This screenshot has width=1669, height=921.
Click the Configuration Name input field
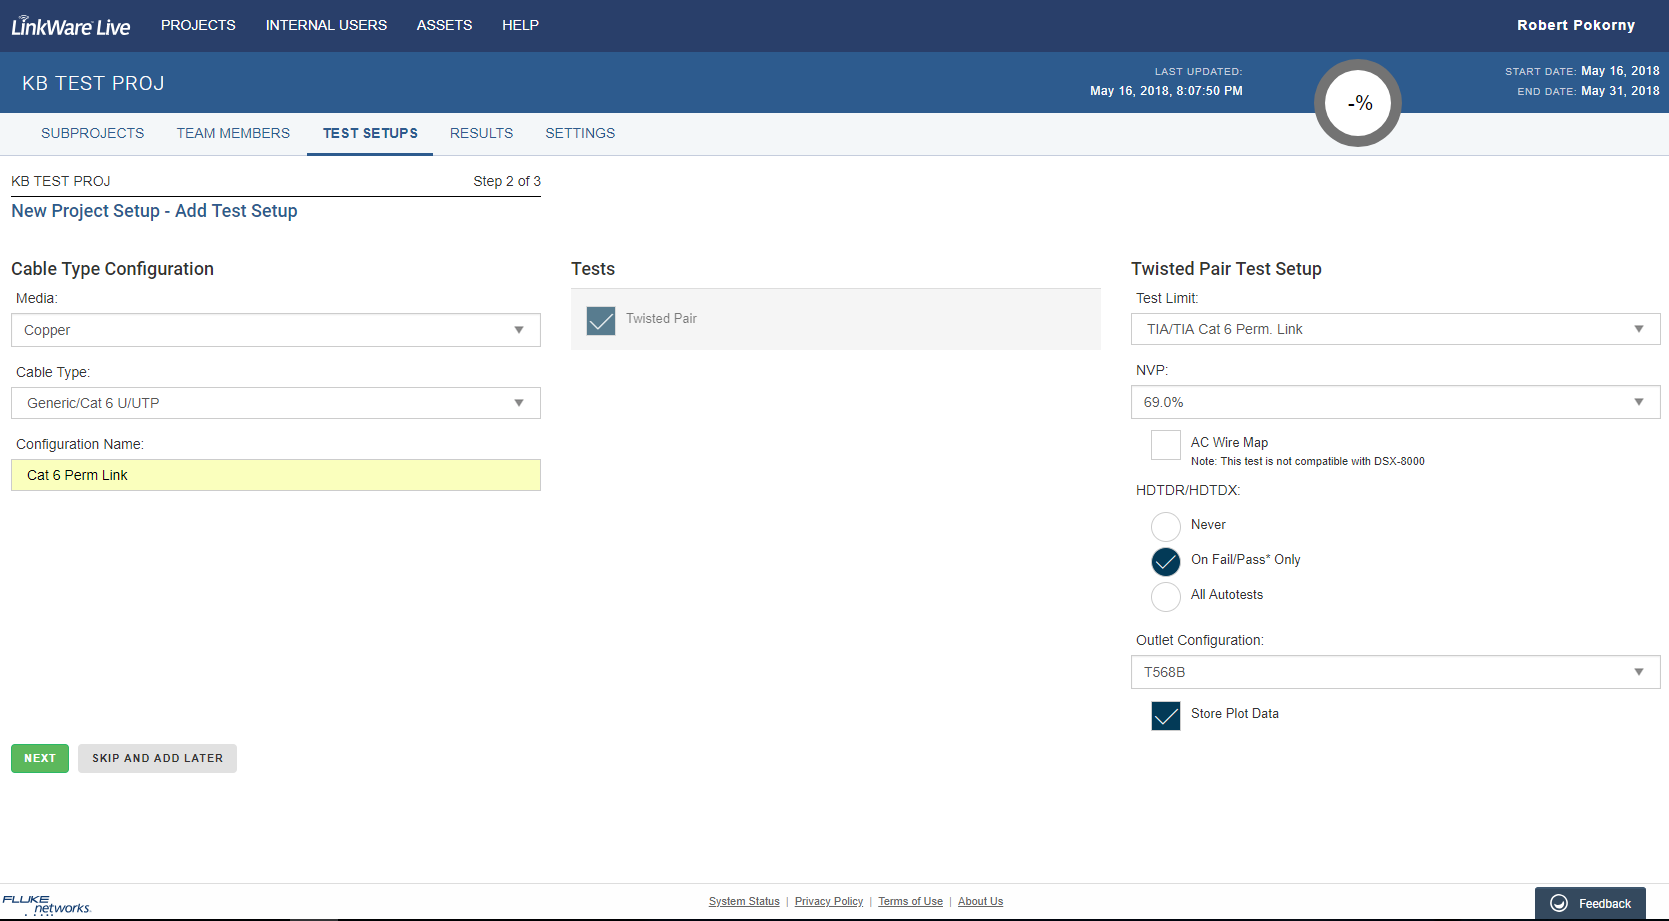pyautogui.click(x=276, y=475)
